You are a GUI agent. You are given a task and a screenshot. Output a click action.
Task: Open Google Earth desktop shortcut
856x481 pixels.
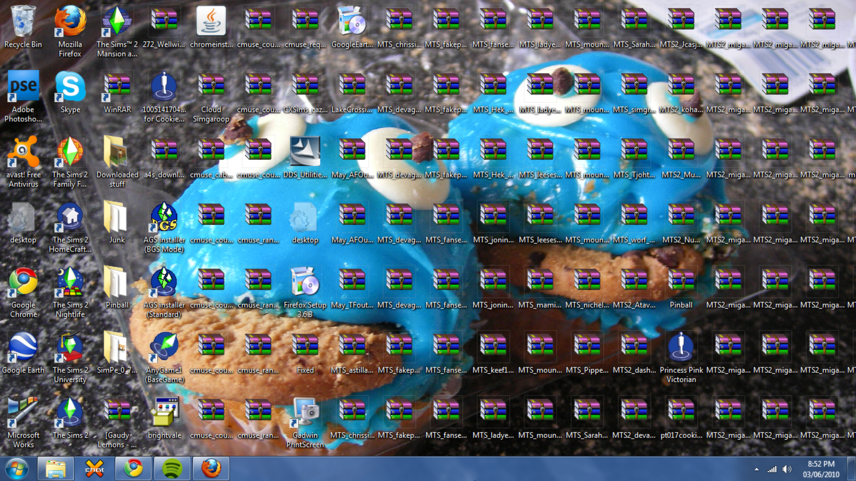click(23, 352)
